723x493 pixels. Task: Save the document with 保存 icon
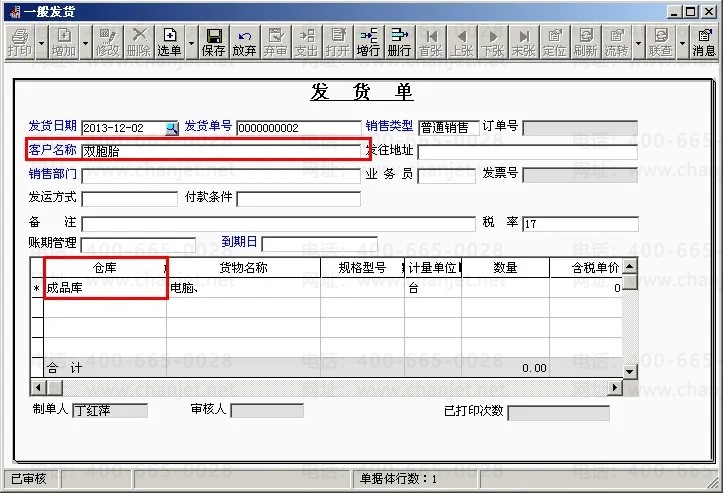click(x=213, y=42)
